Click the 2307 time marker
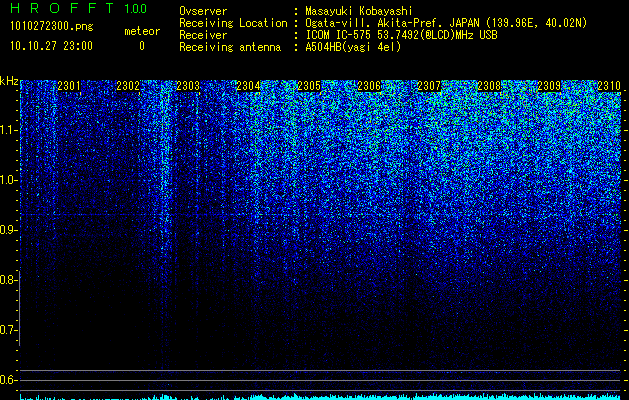The height and width of the screenshot is (400, 629). tap(429, 86)
